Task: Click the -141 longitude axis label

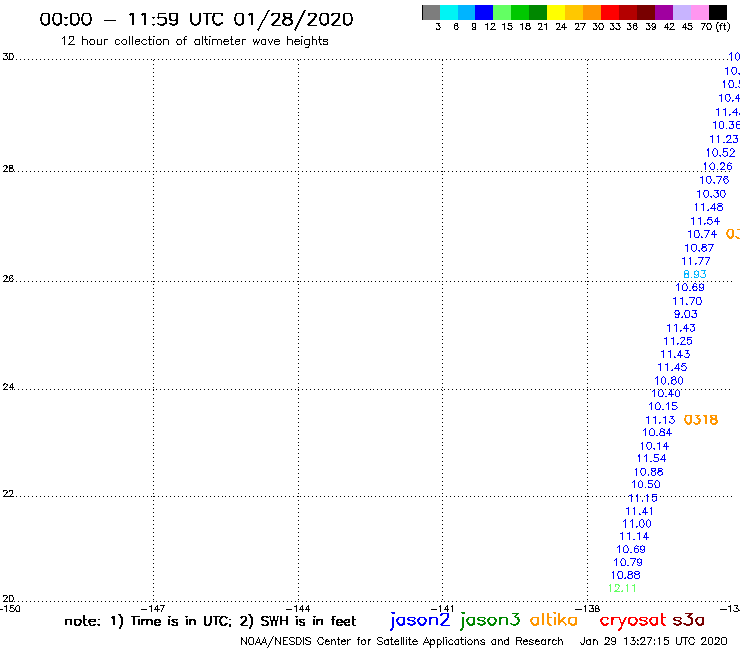Action: 442,609
